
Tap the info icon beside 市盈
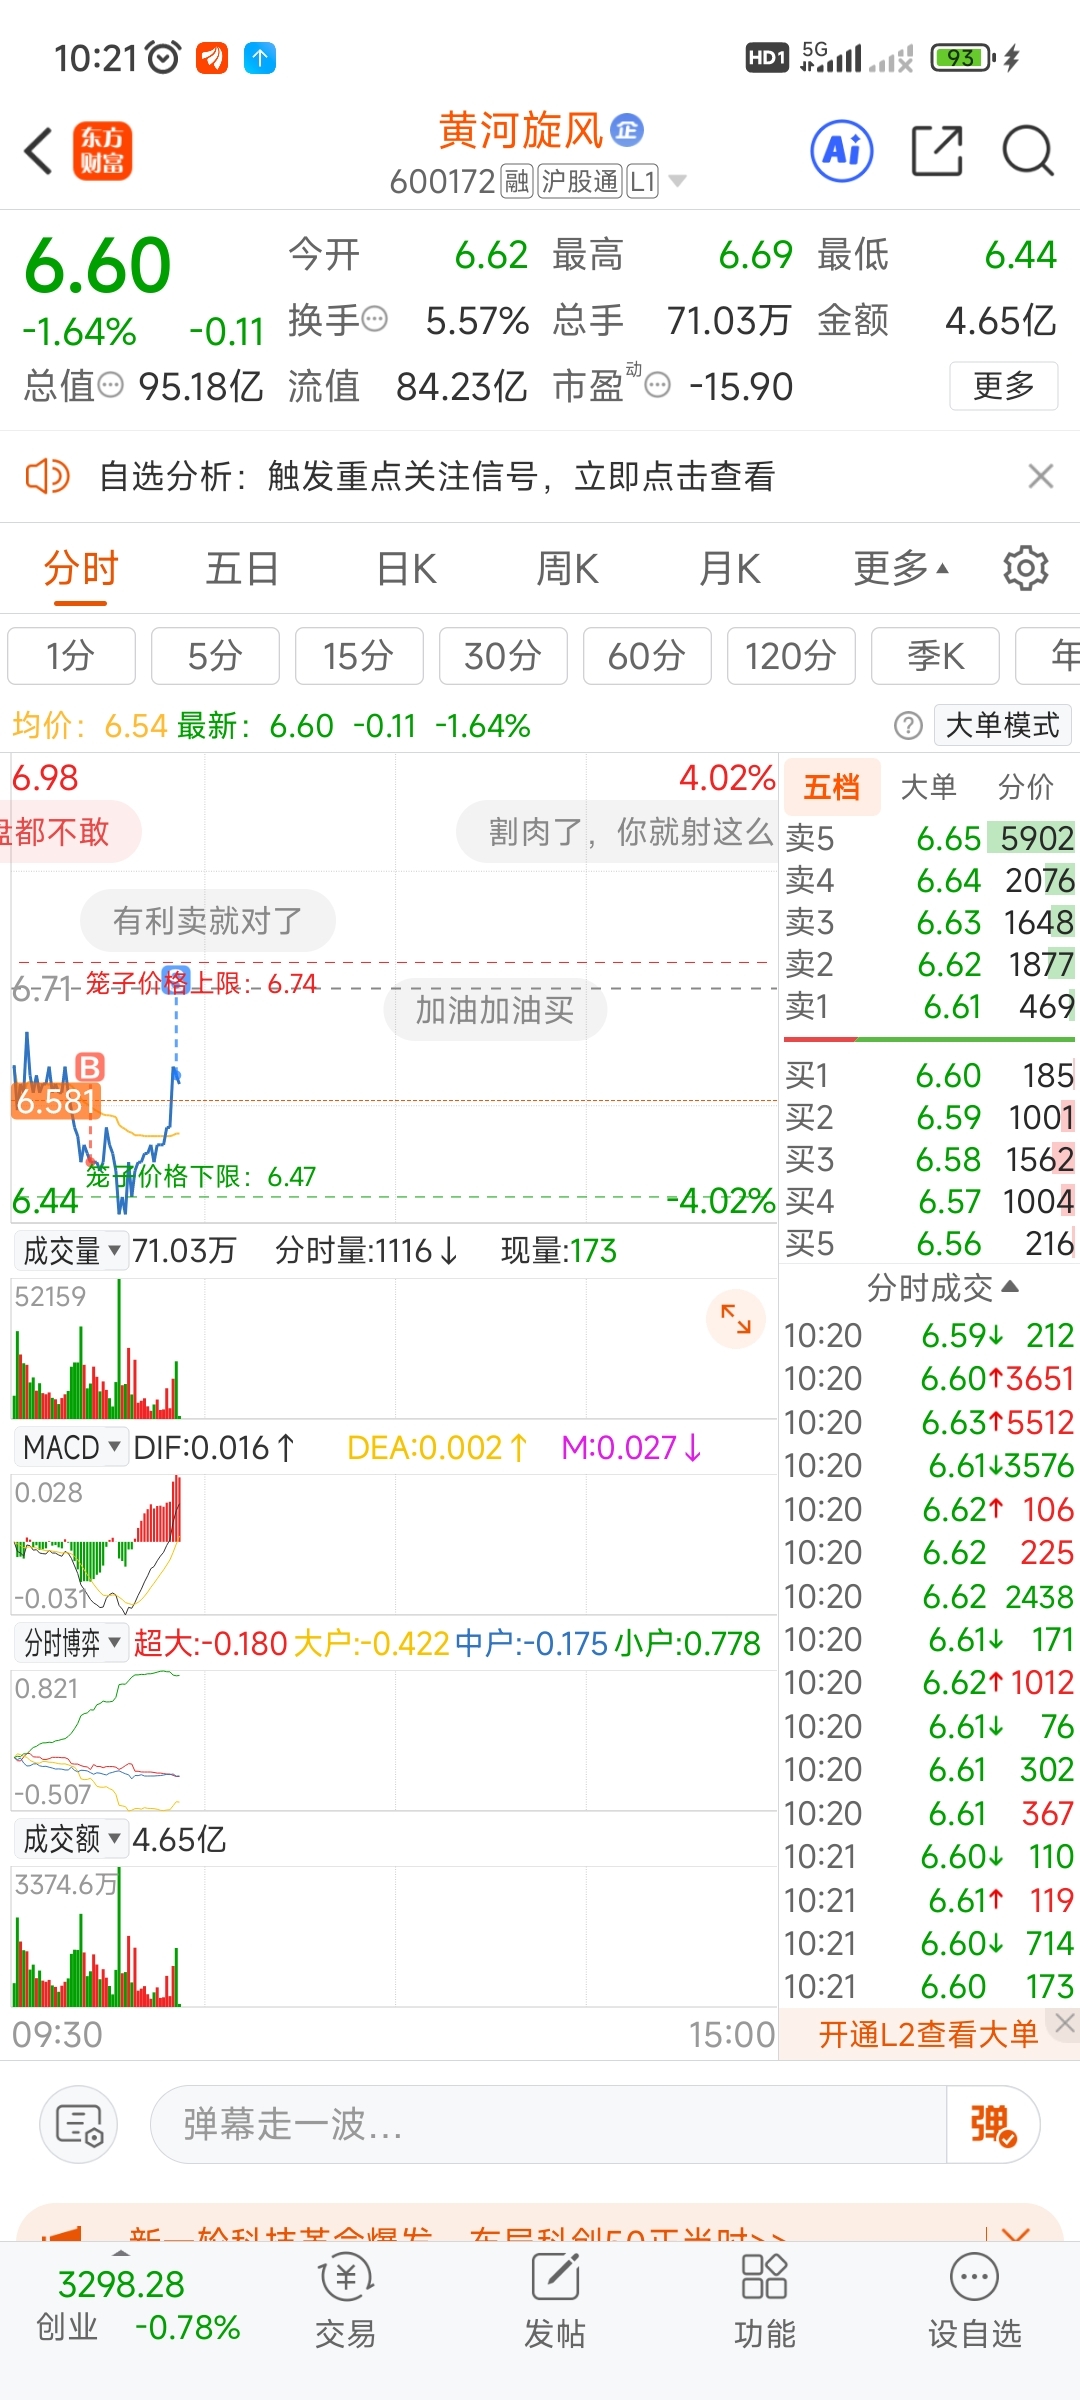pyautogui.click(x=657, y=385)
